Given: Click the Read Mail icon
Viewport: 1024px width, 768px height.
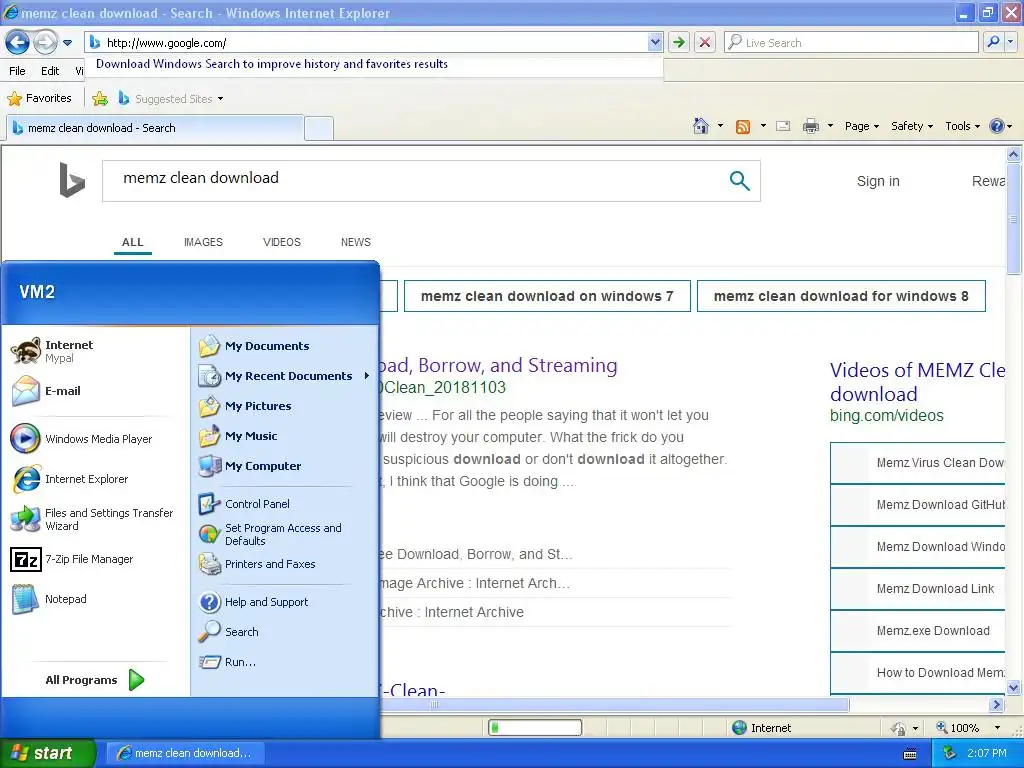Looking at the screenshot, I should [x=783, y=126].
